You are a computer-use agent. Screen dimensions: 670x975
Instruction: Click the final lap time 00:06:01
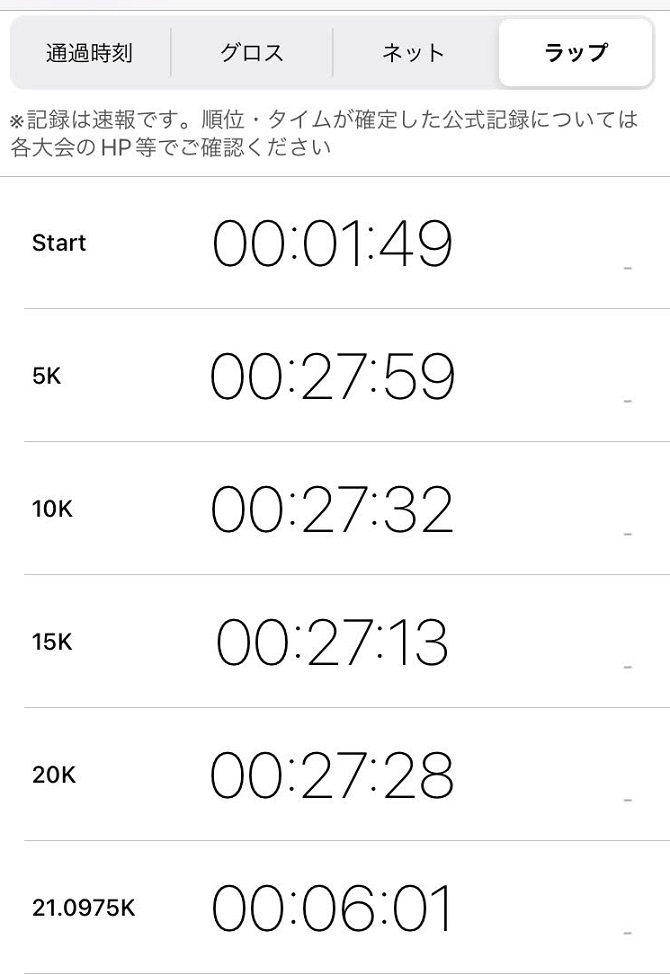point(332,908)
